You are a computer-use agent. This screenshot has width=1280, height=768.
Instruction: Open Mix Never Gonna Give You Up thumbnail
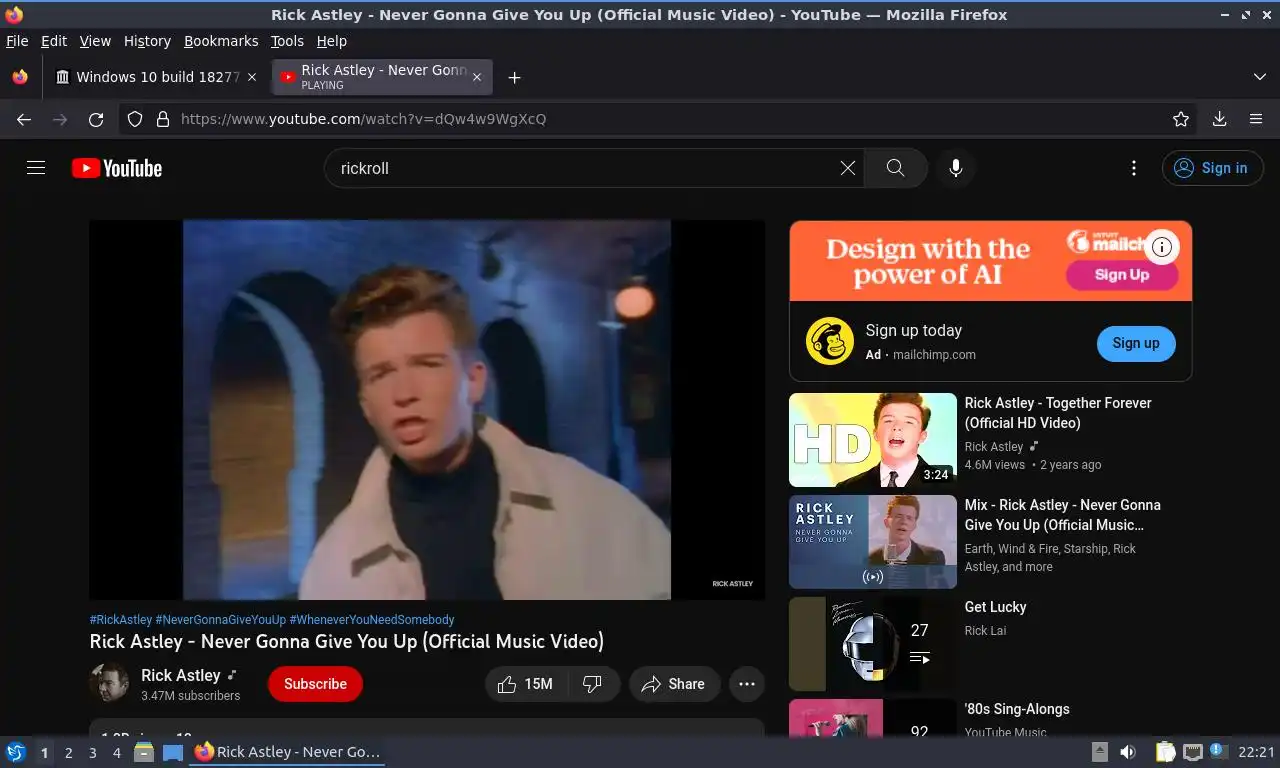coord(873,542)
